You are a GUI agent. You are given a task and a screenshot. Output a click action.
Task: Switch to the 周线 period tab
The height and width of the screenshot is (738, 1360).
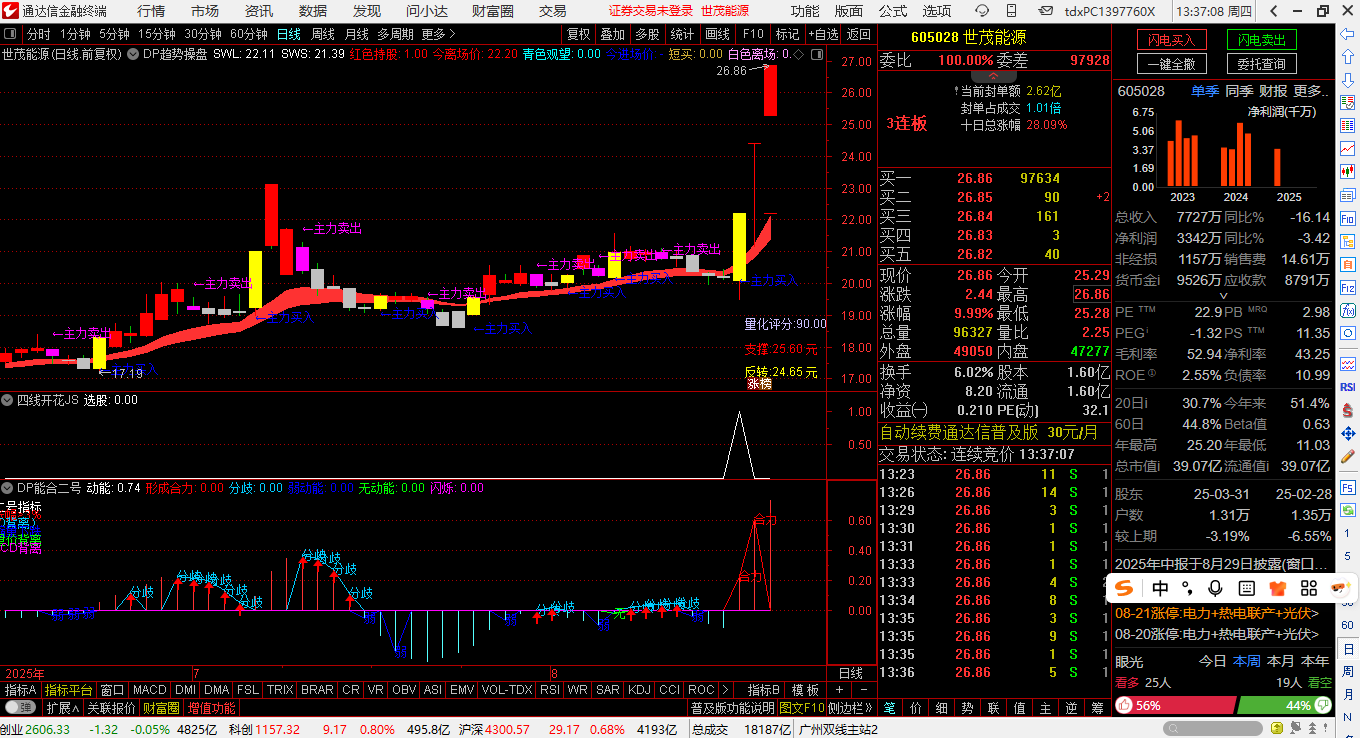(x=323, y=33)
